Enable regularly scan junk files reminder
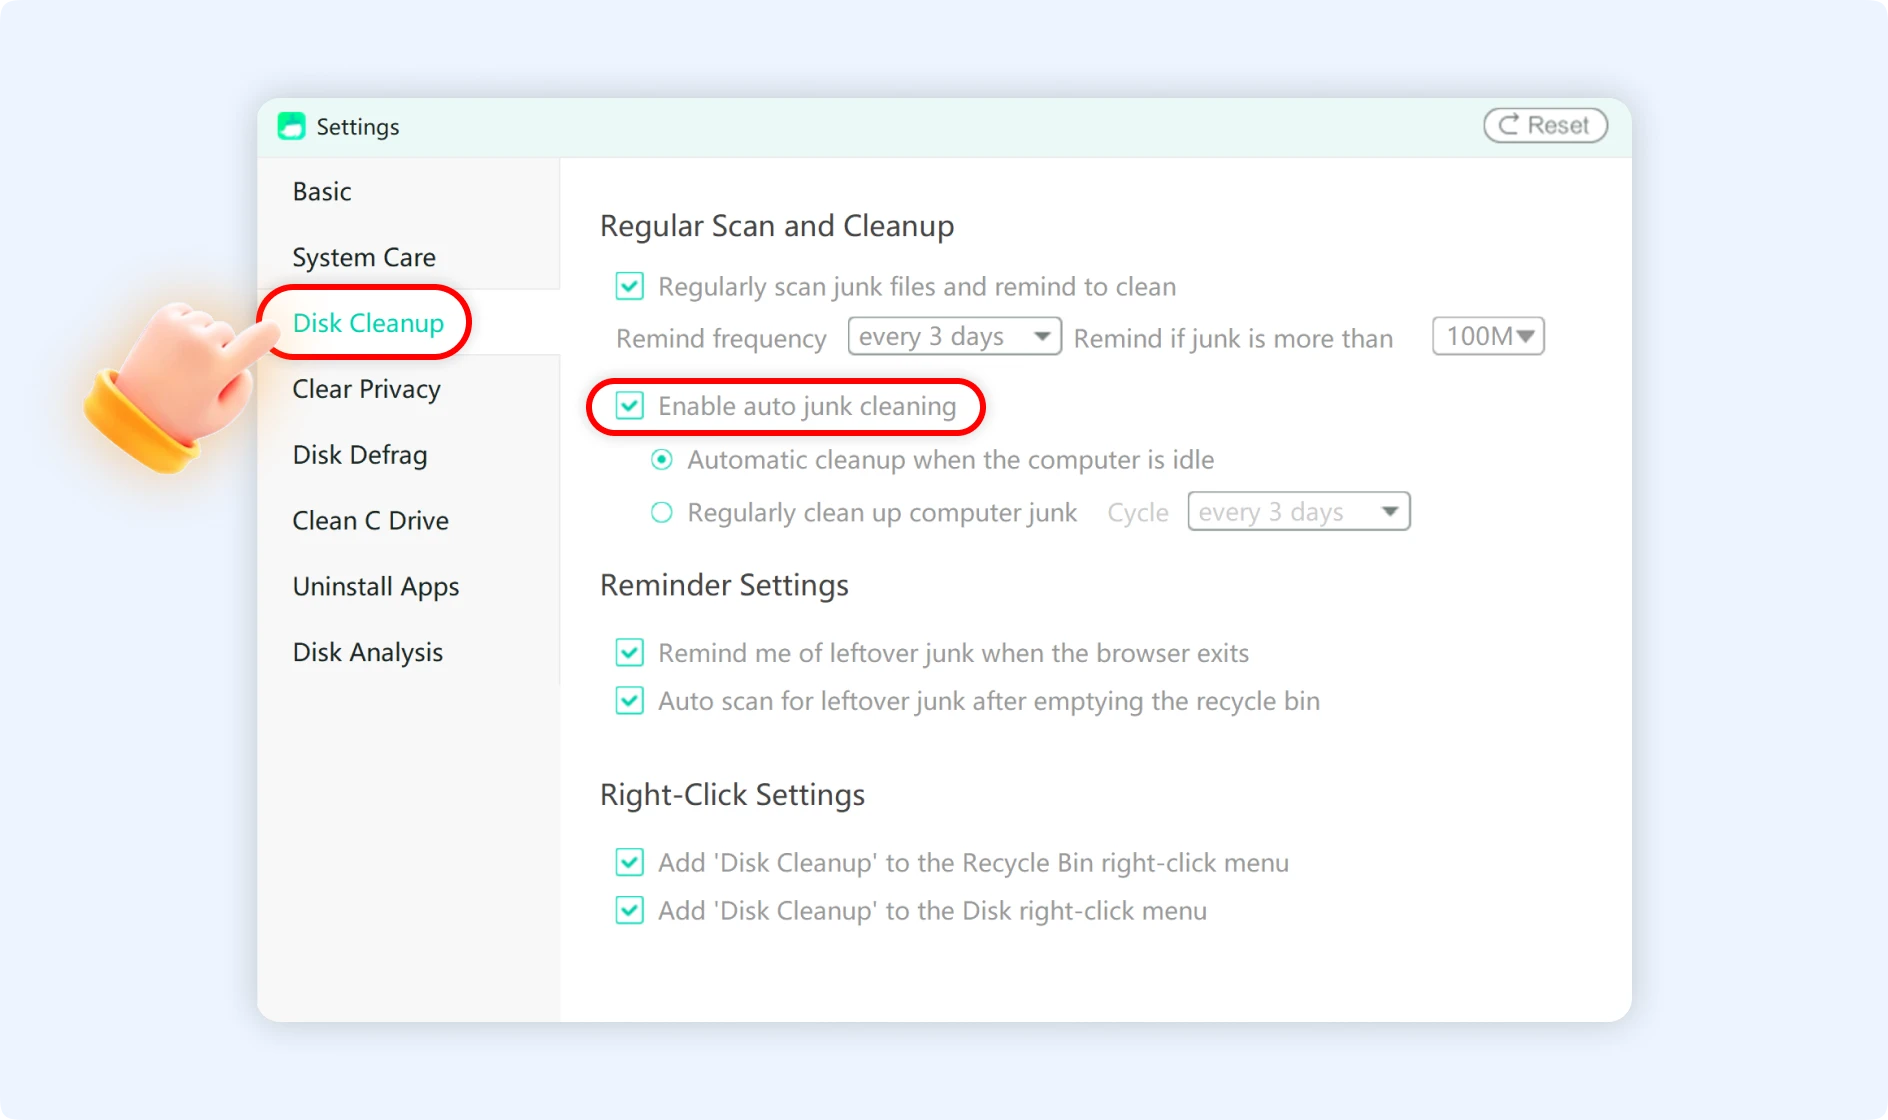 pyautogui.click(x=629, y=286)
